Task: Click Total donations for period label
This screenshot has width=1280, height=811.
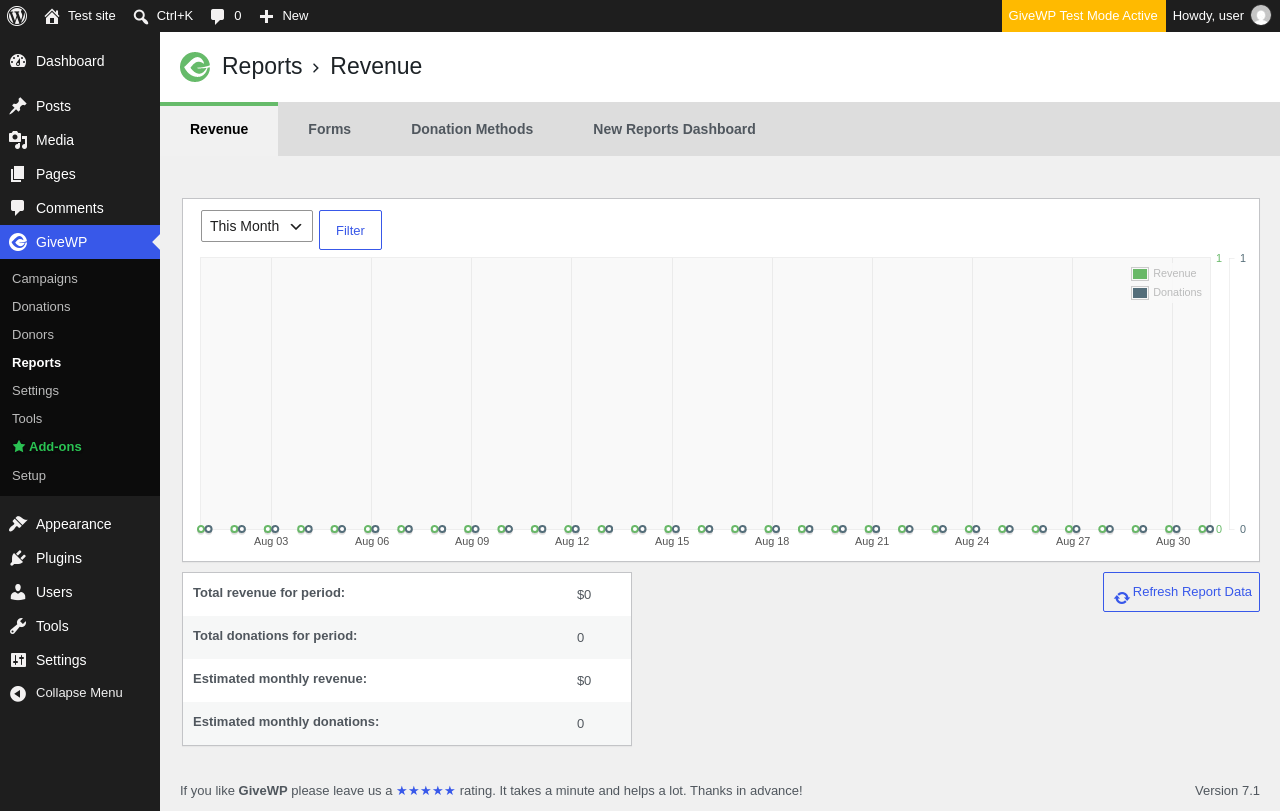Action: coord(275,636)
